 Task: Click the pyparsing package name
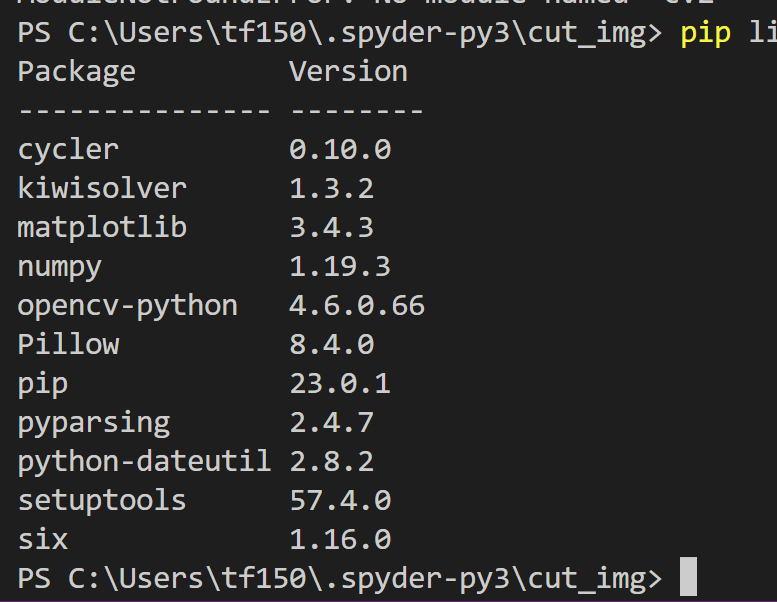[x=94, y=424]
